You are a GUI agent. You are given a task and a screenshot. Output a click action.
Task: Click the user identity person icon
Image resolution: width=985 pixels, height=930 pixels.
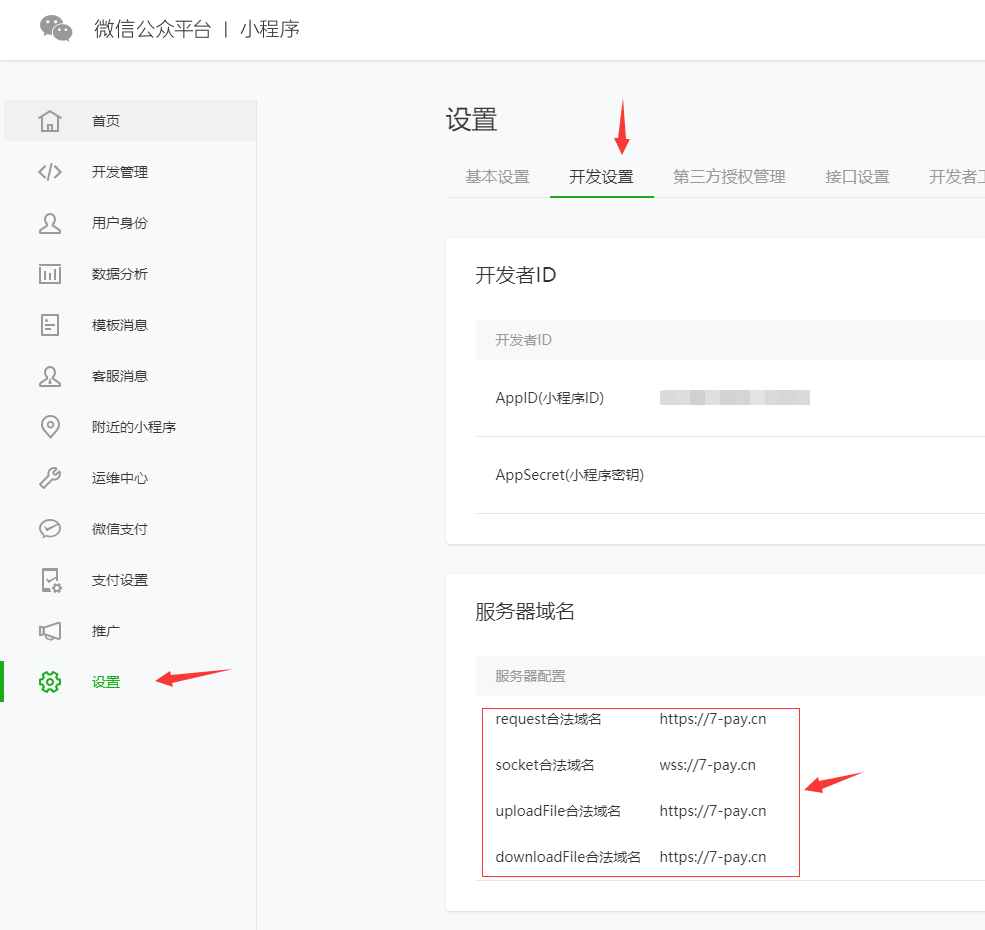pyautogui.click(x=50, y=223)
